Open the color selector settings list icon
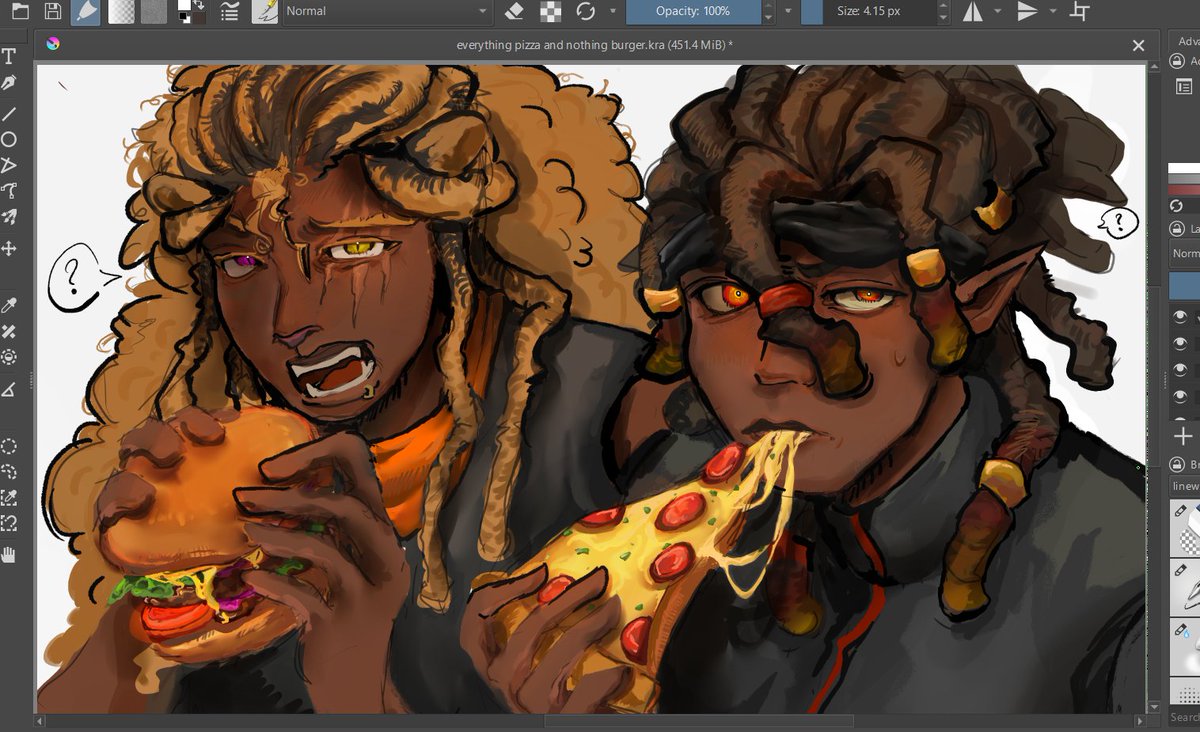Screen dimensions: 1200x732 1184,88
